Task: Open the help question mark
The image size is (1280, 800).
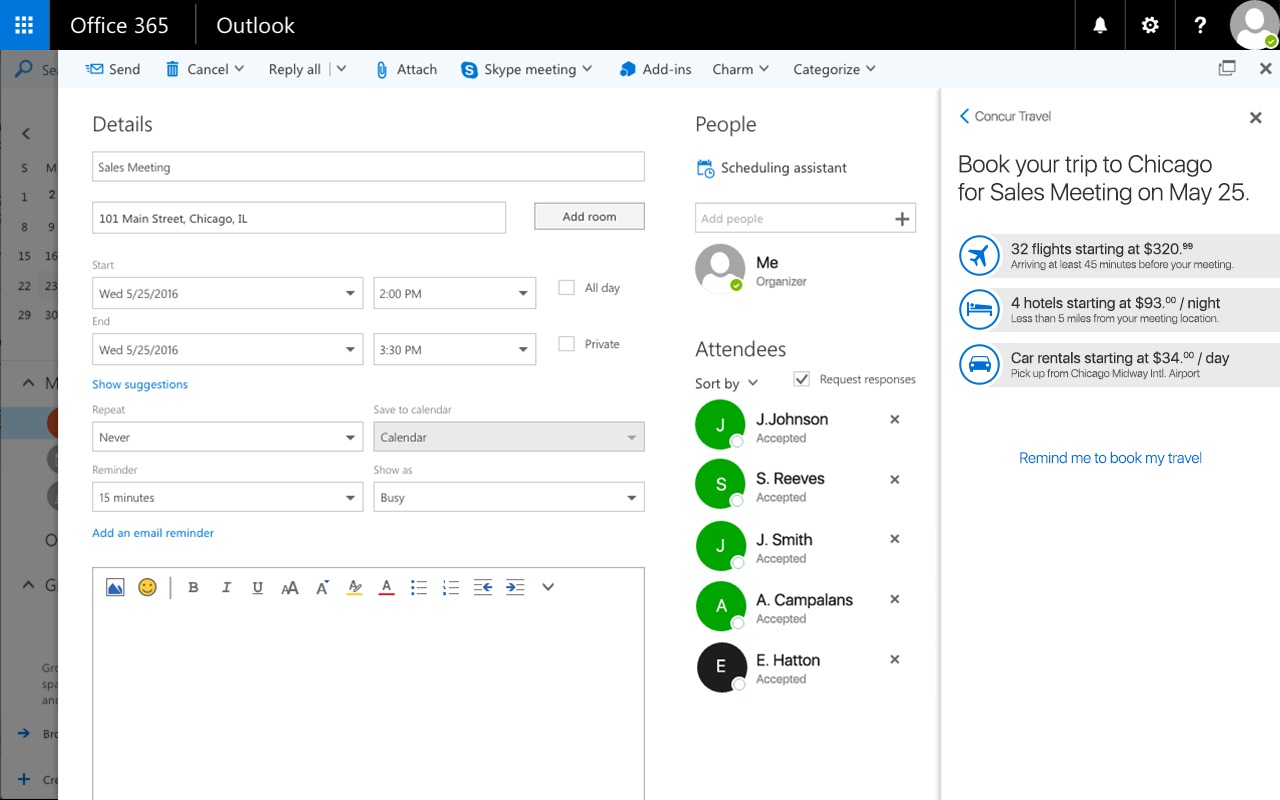Action: click(1200, 25)
